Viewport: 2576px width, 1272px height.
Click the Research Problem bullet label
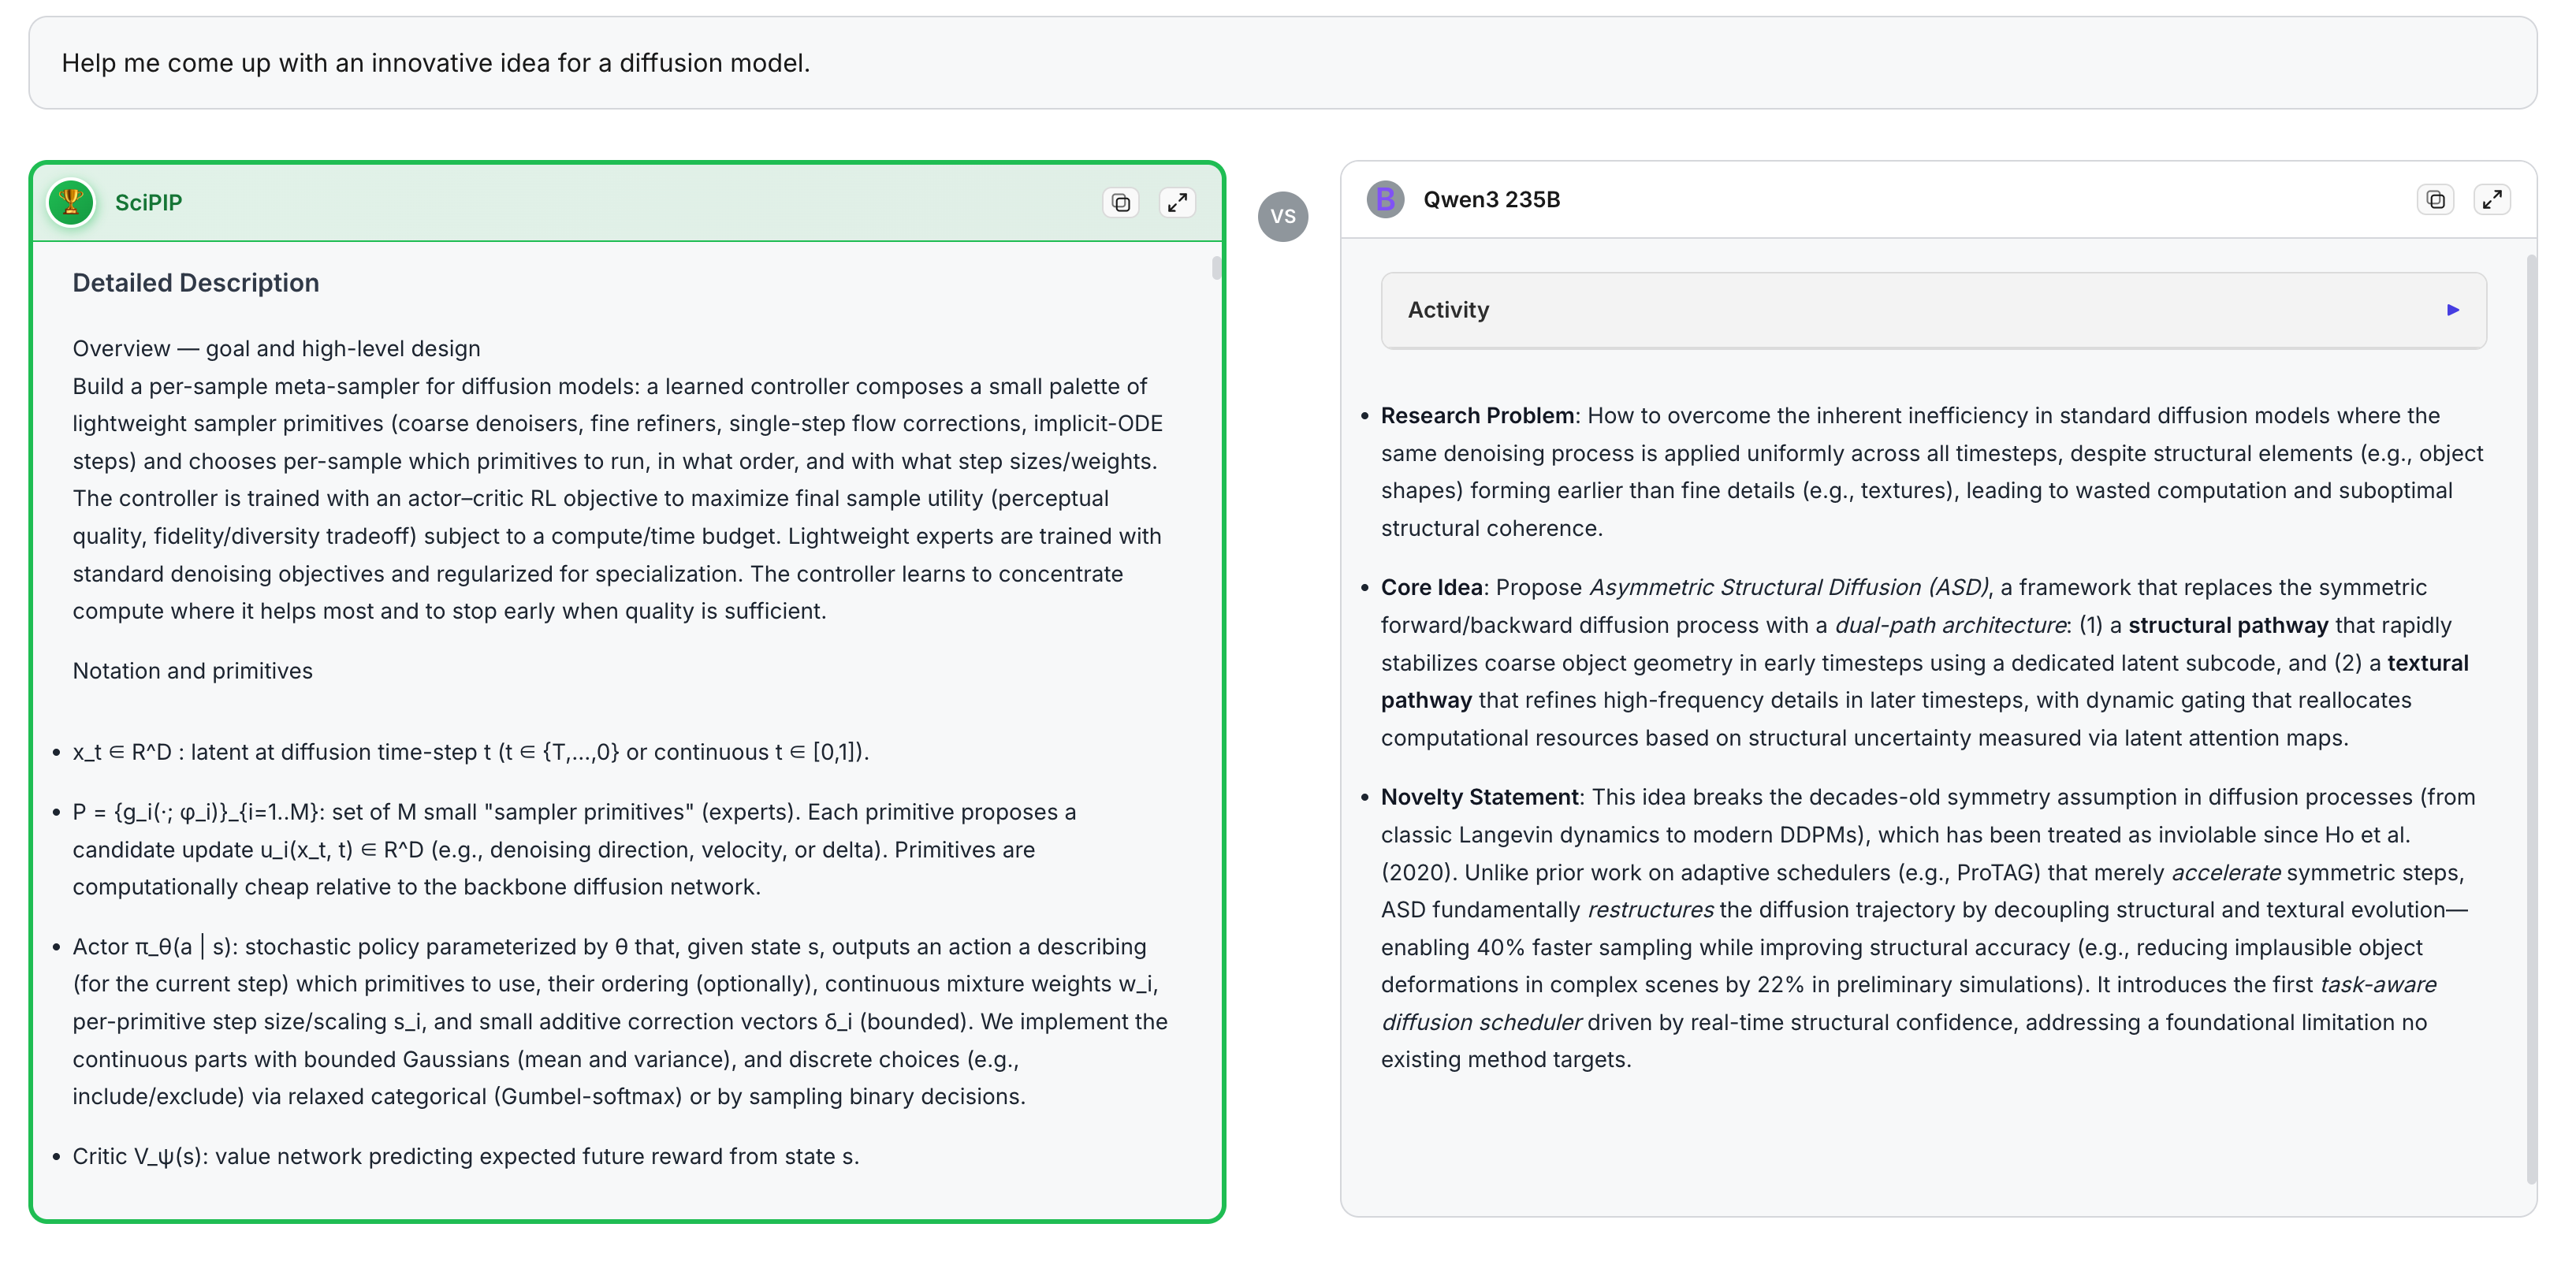1477,416
